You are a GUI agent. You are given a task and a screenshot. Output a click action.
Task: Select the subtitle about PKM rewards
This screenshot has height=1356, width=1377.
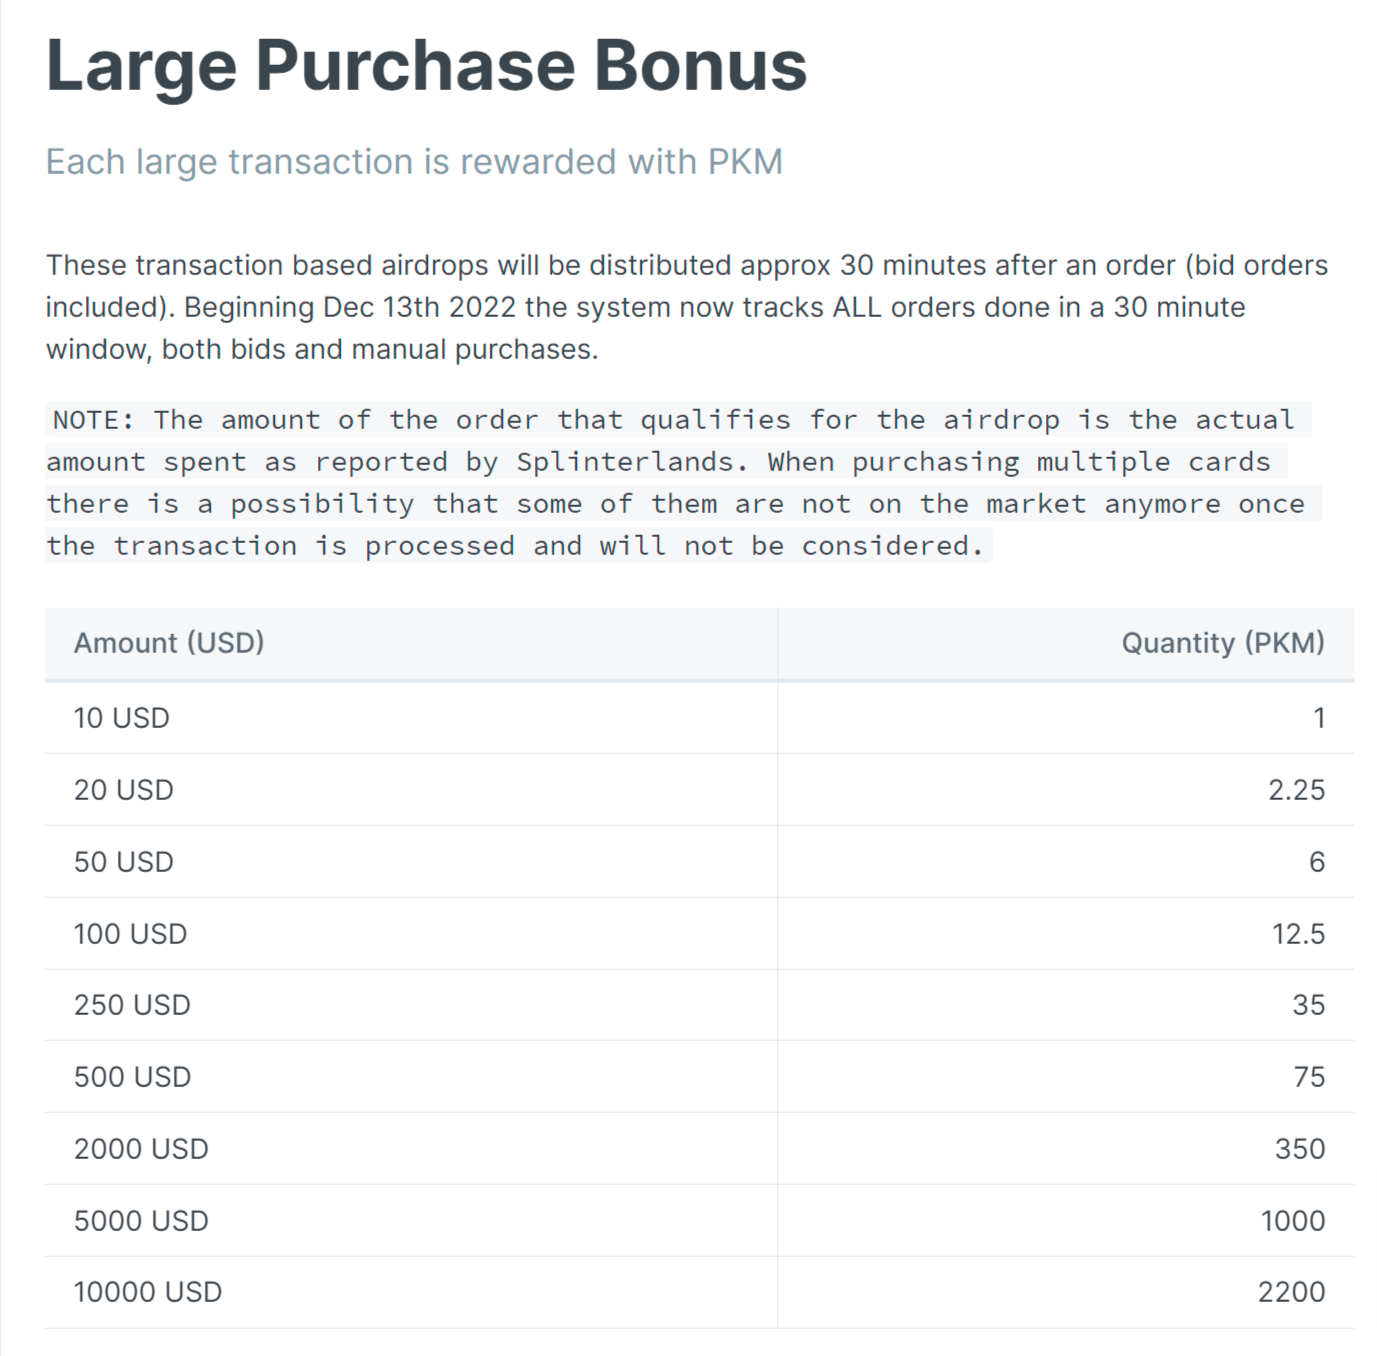[414, 162]
